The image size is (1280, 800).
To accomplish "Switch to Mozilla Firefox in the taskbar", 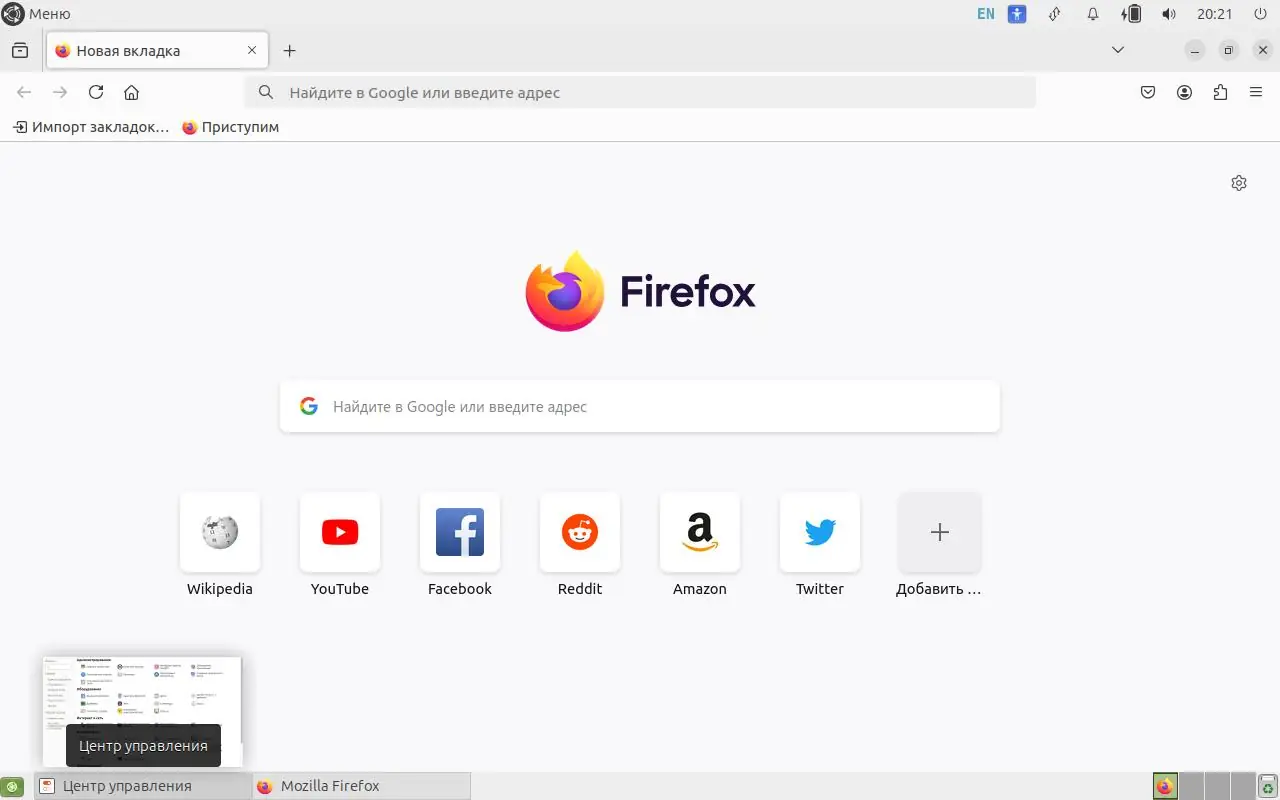I will click(x=361, y=786).
